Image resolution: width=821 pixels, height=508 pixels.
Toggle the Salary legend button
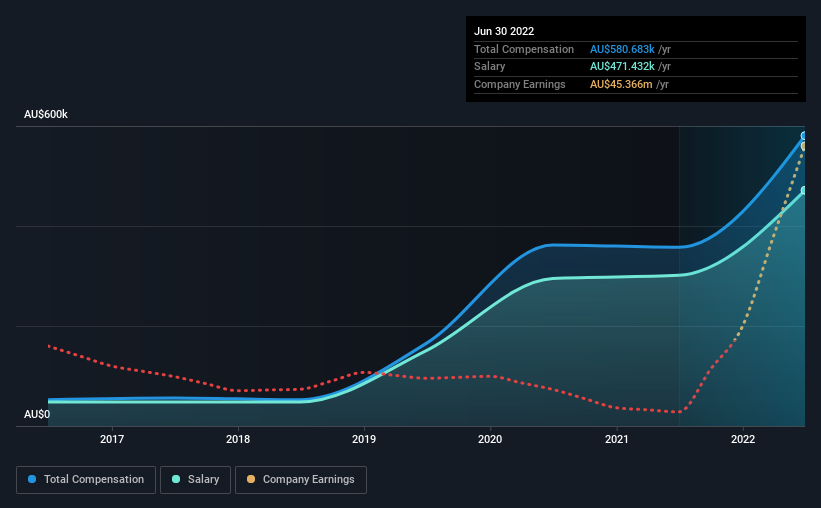(195, 480)
